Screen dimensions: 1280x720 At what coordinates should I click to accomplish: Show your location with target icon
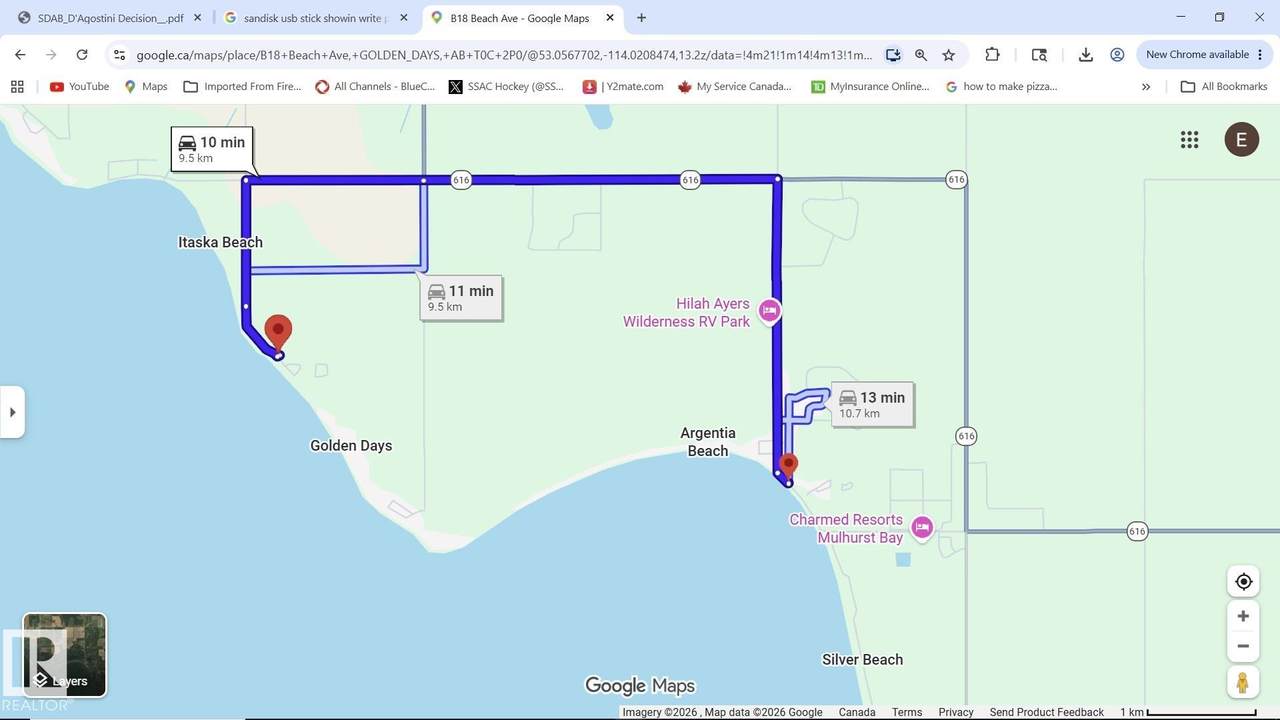(x=1243, y=581)
